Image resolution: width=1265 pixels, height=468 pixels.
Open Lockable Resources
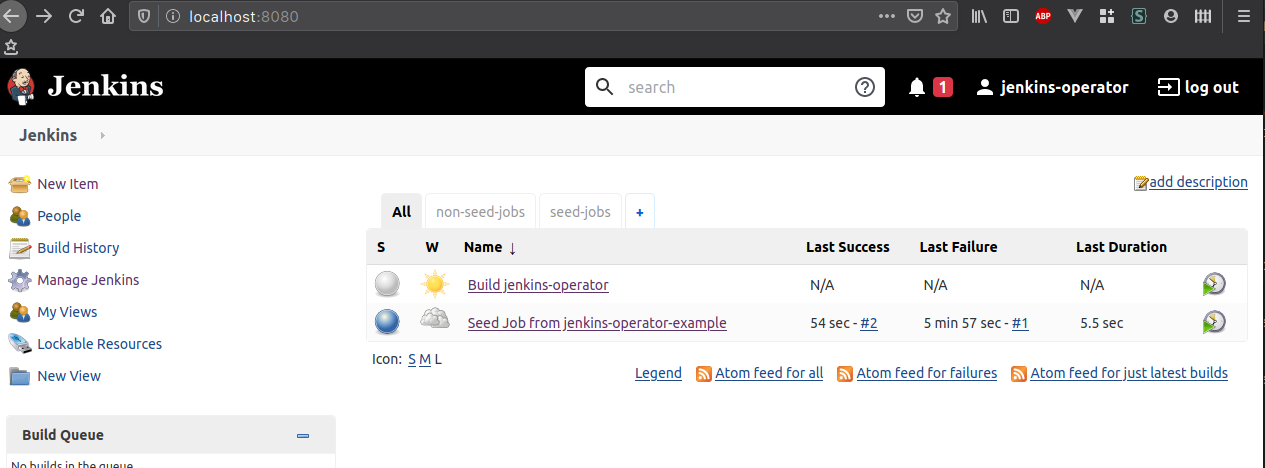[x=99, y=344]
